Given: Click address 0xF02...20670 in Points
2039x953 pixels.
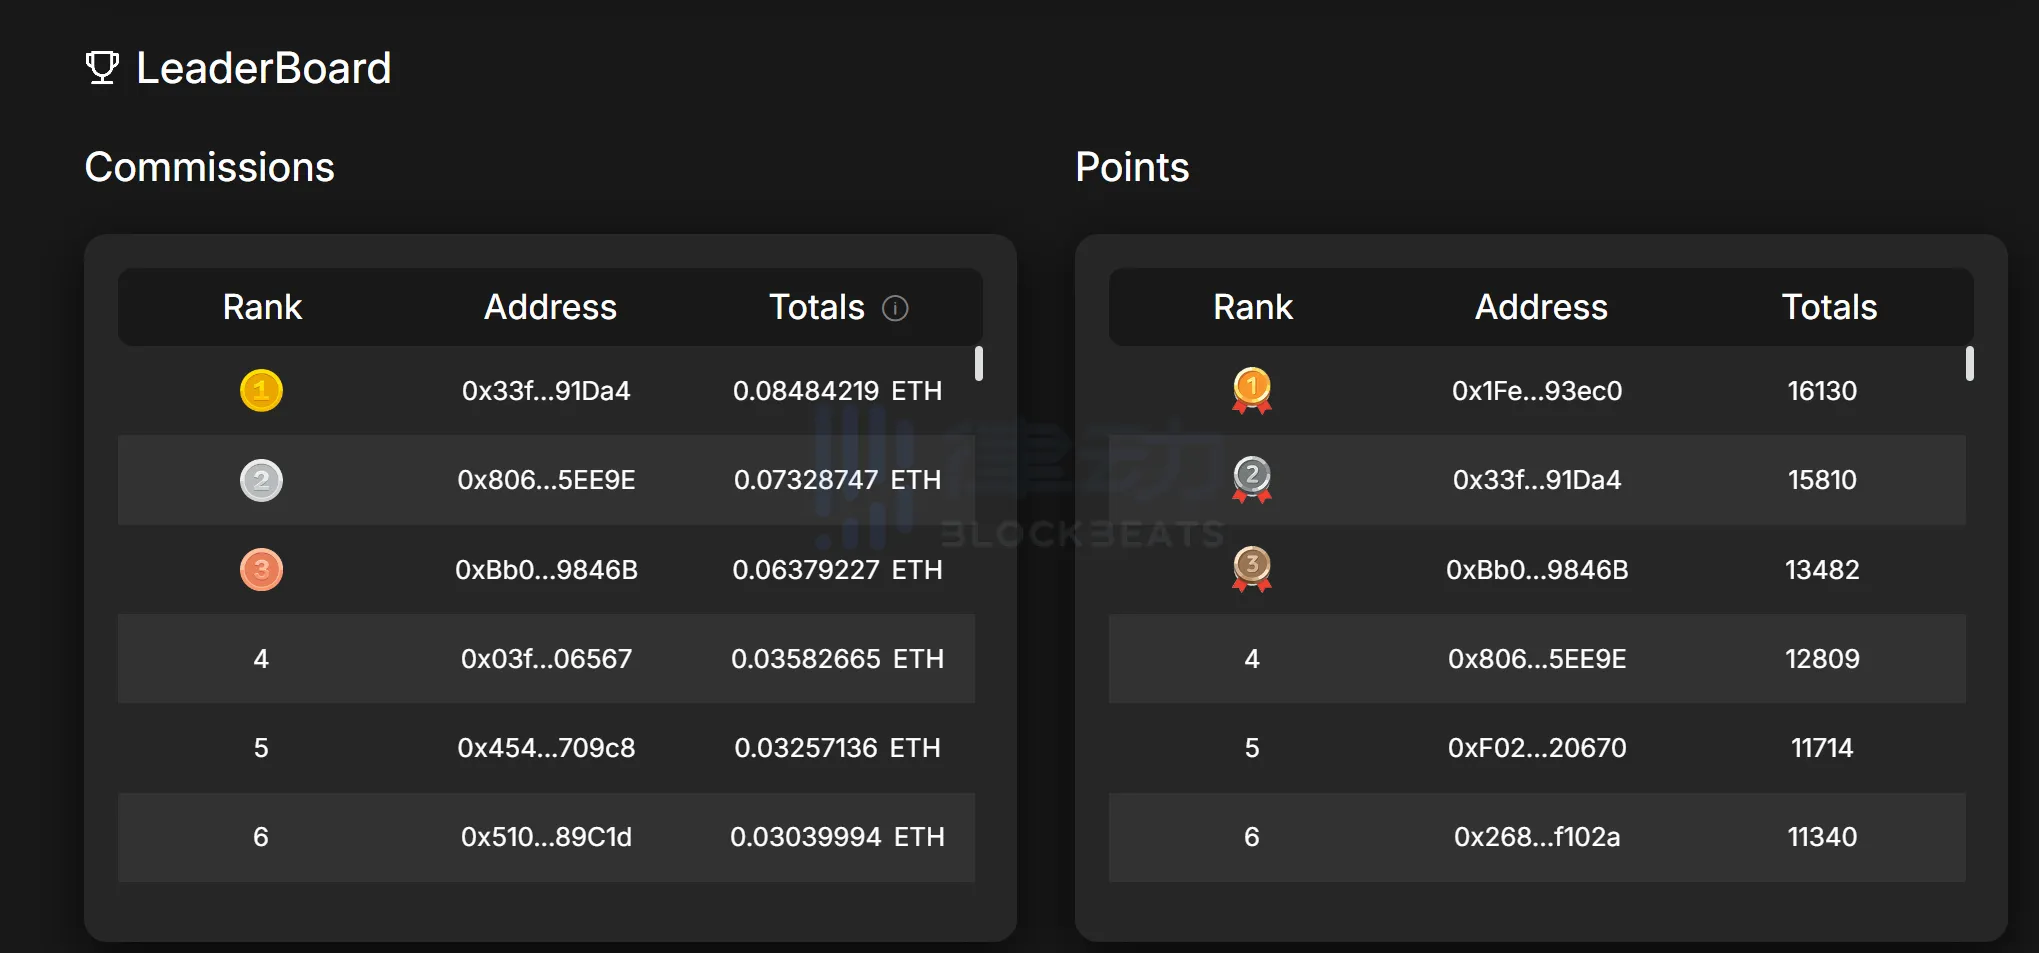Looking at the screenshot, I should point(1537,748).
